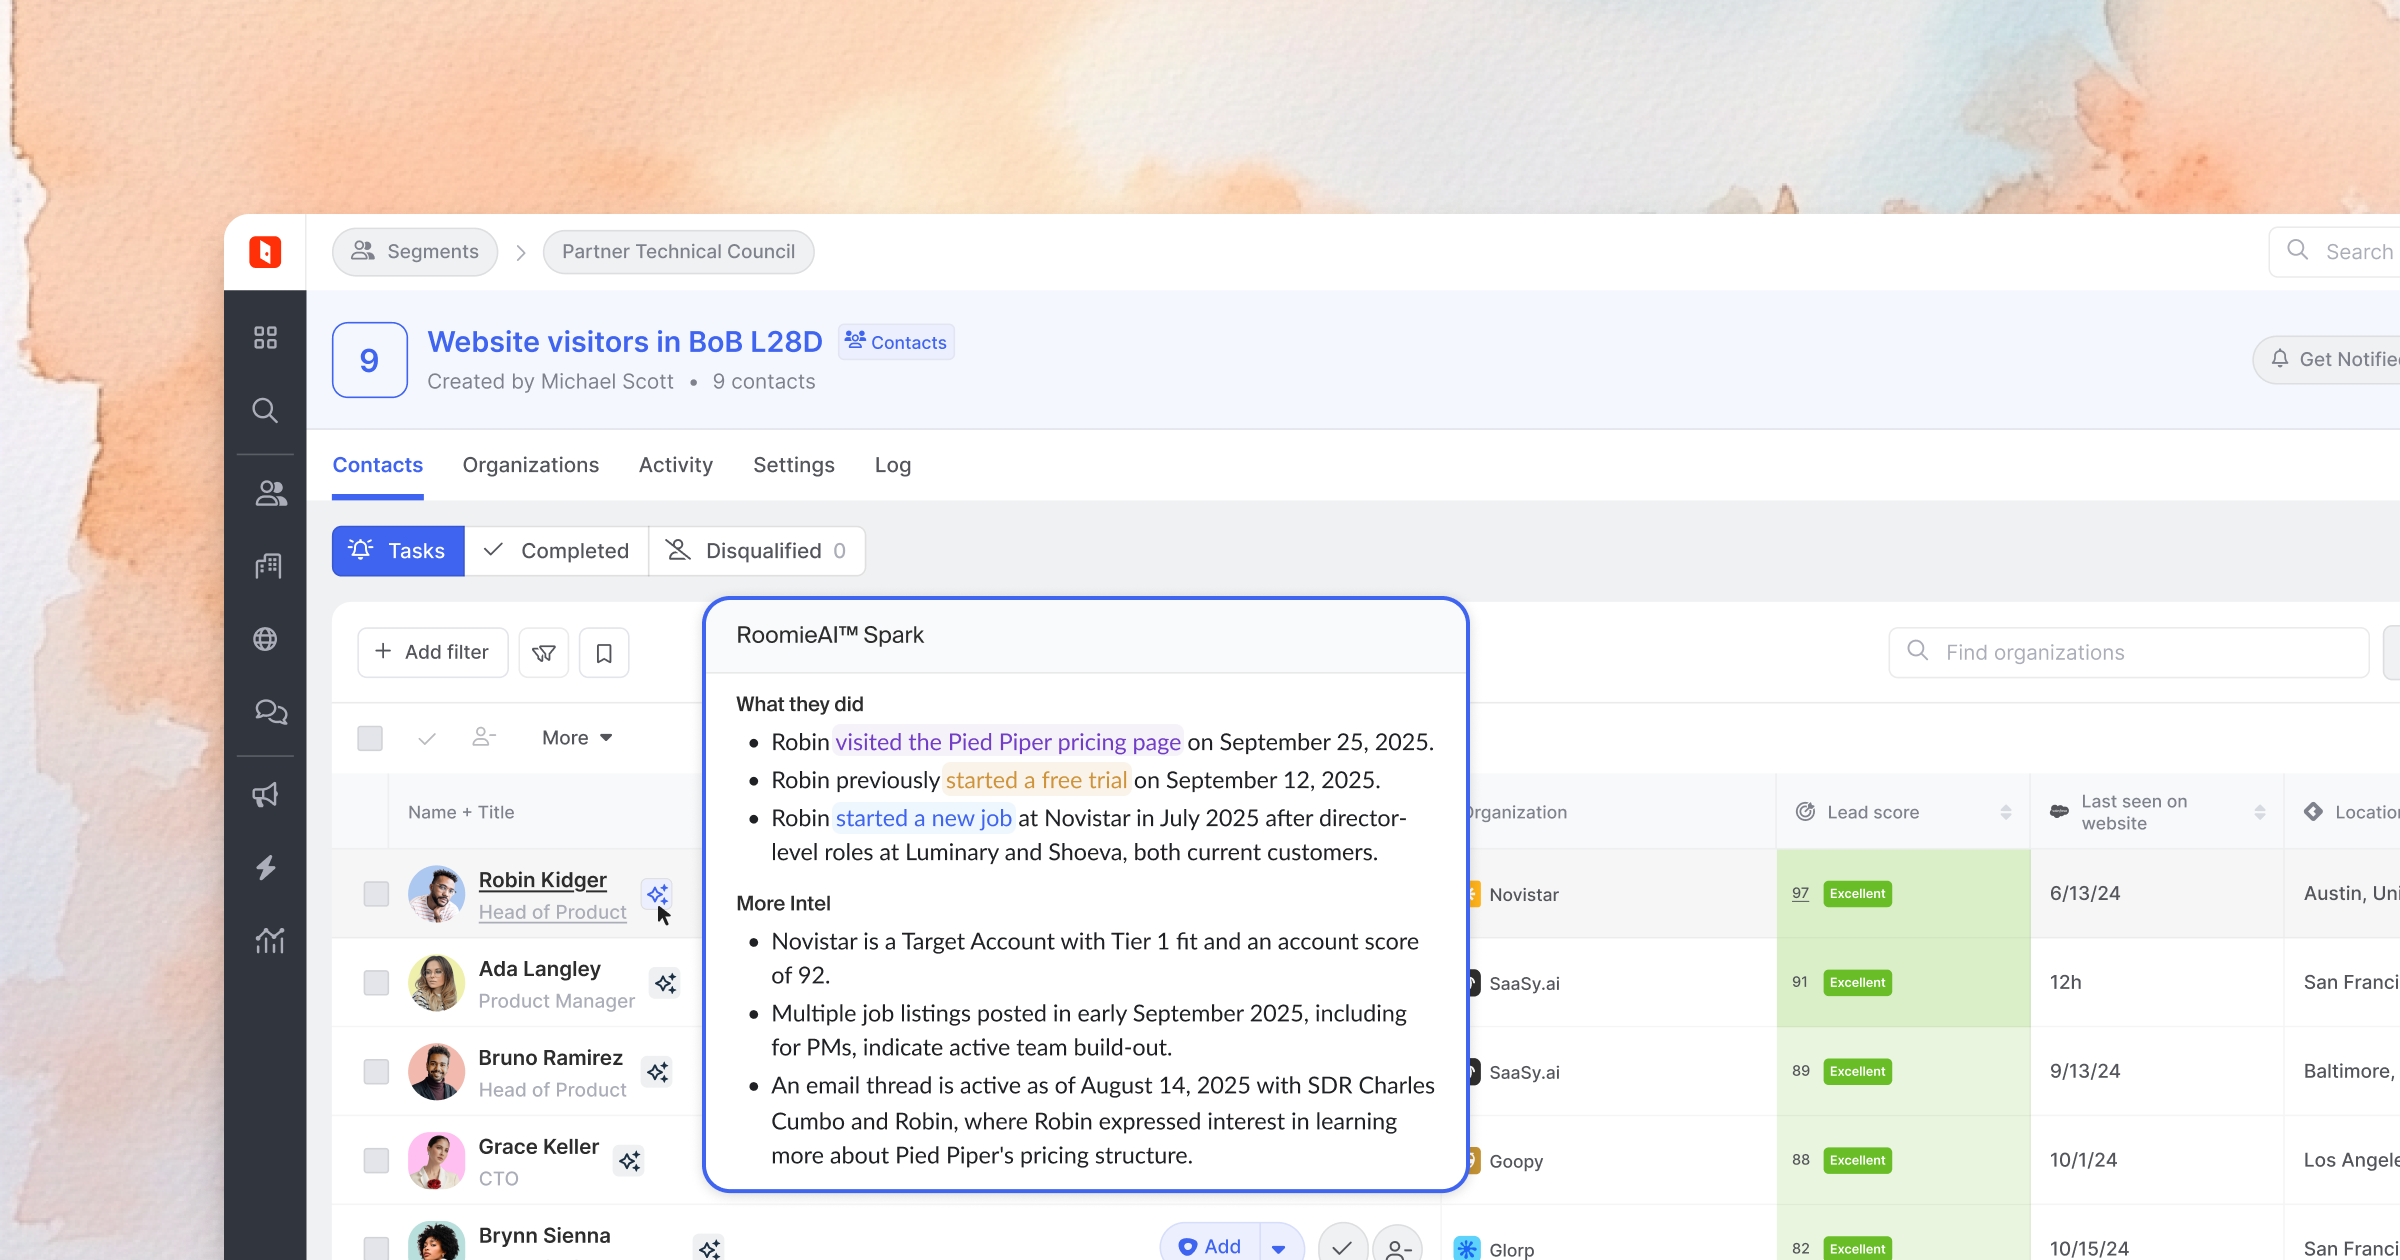Expand the More dropdown menu
This screenshot has width=2400, height=1260.
tap(577, 738)
